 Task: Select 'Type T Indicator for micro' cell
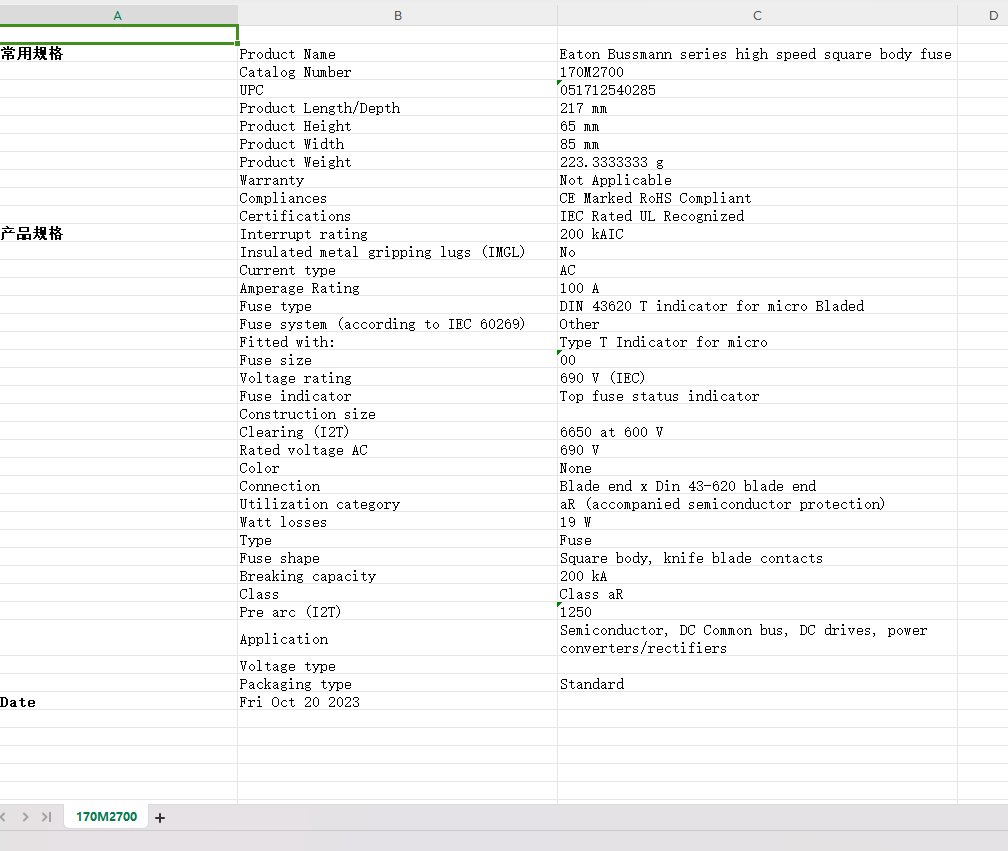tap(757, 341)
